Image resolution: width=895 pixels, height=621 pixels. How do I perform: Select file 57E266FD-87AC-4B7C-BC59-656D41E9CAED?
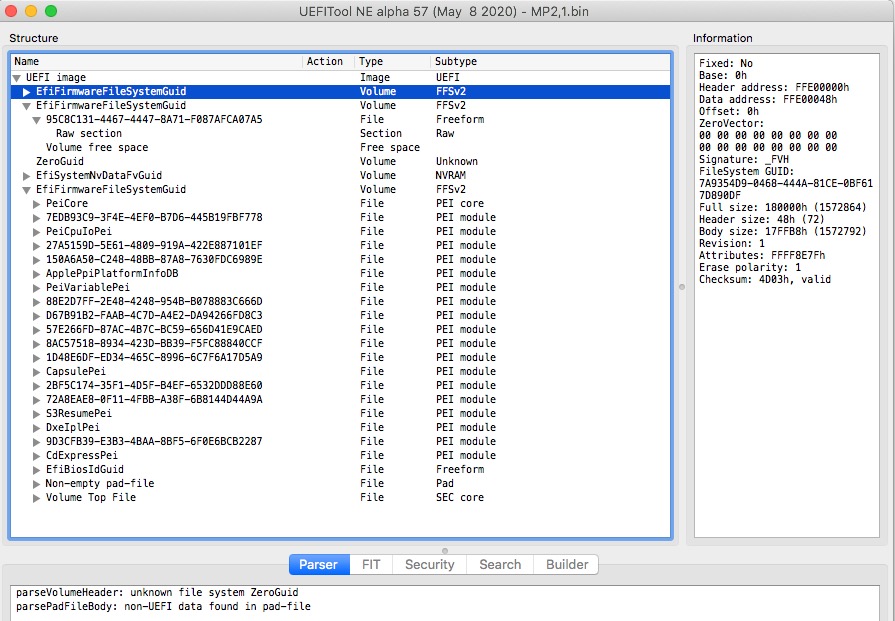click(x=341, y=329)
